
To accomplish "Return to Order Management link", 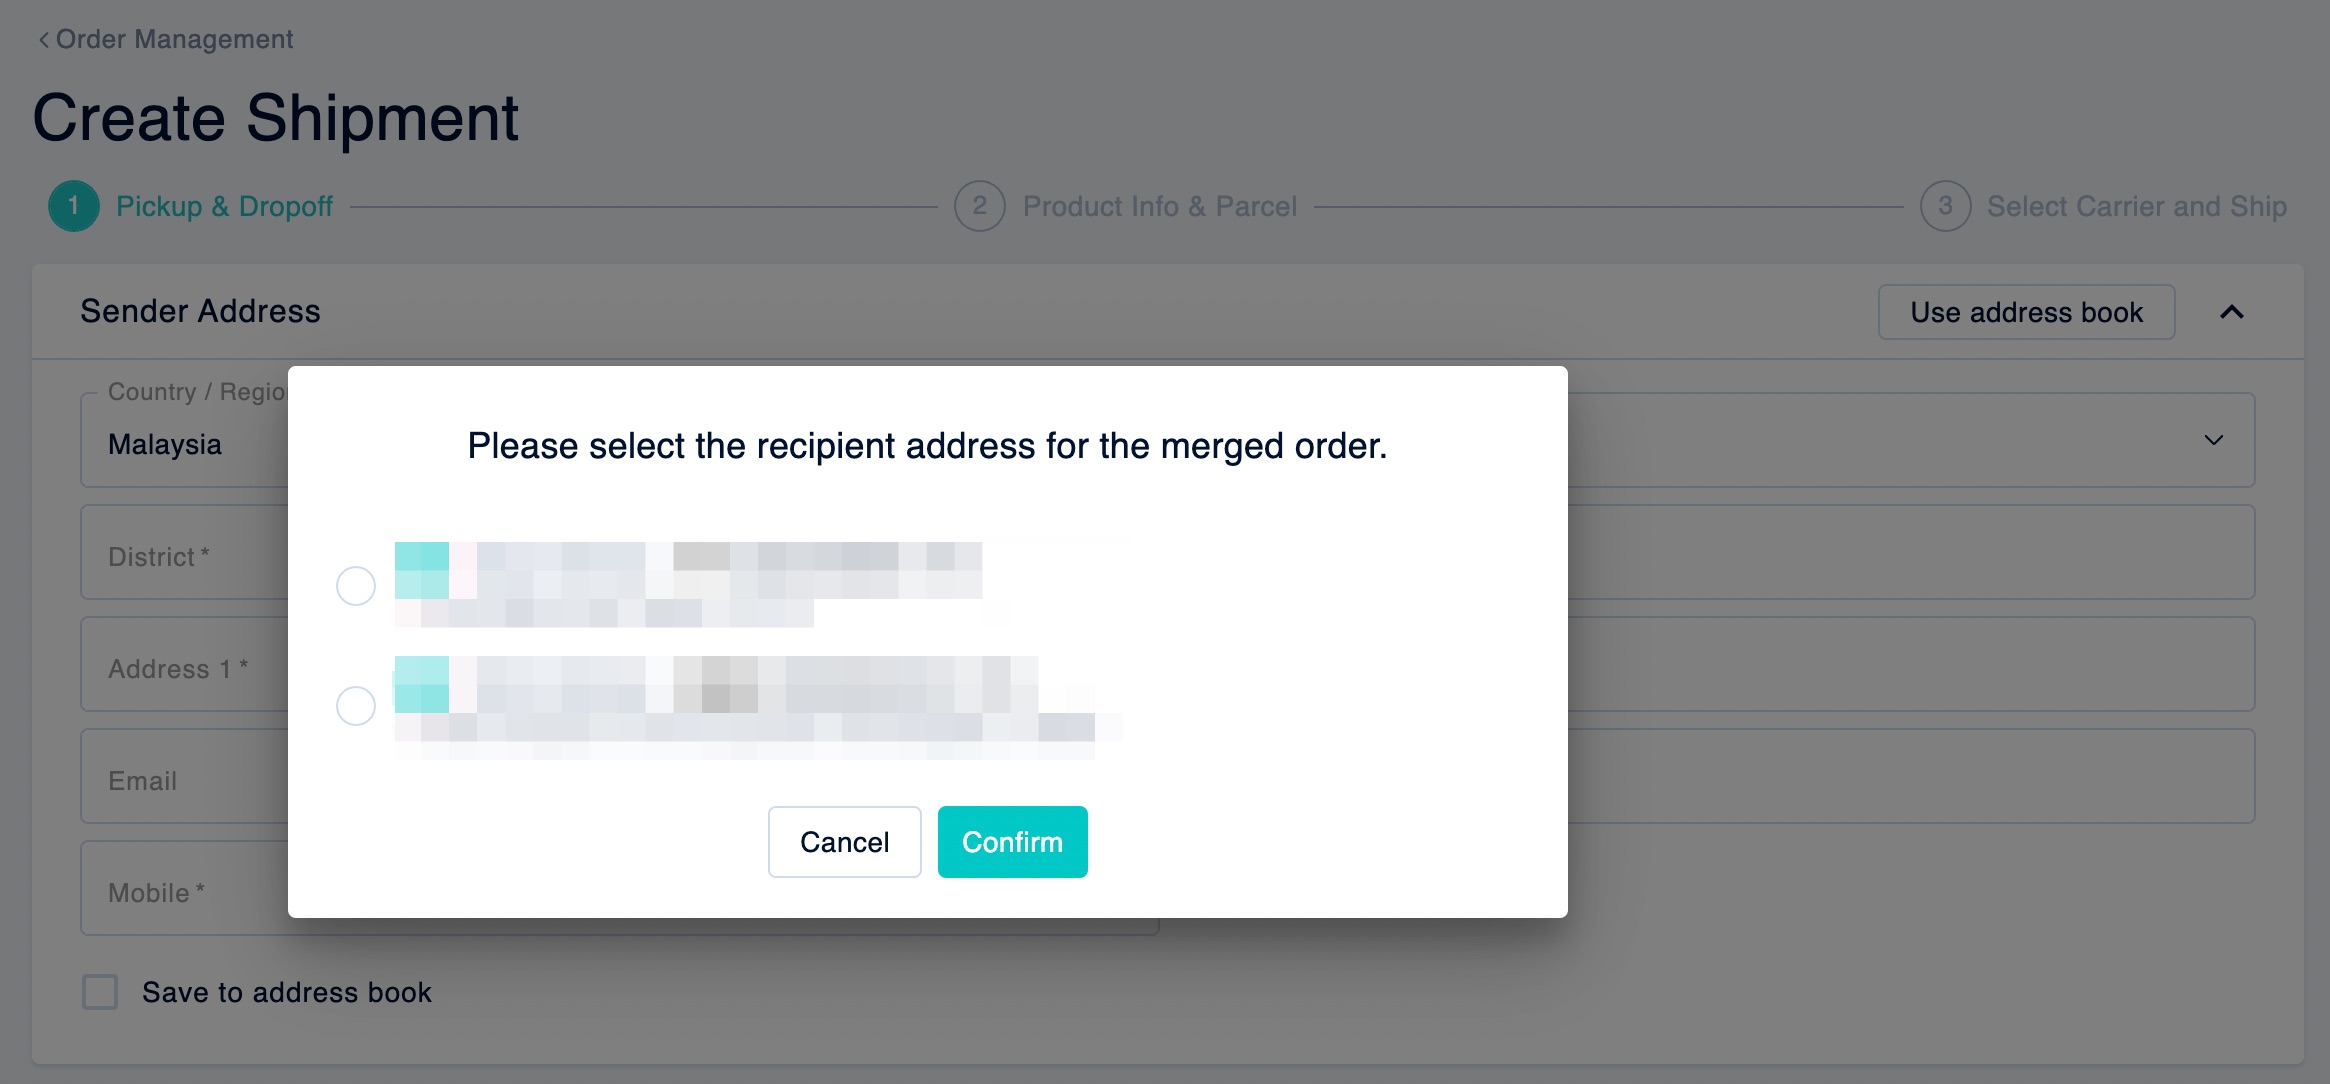I will [x=174, y=40].
